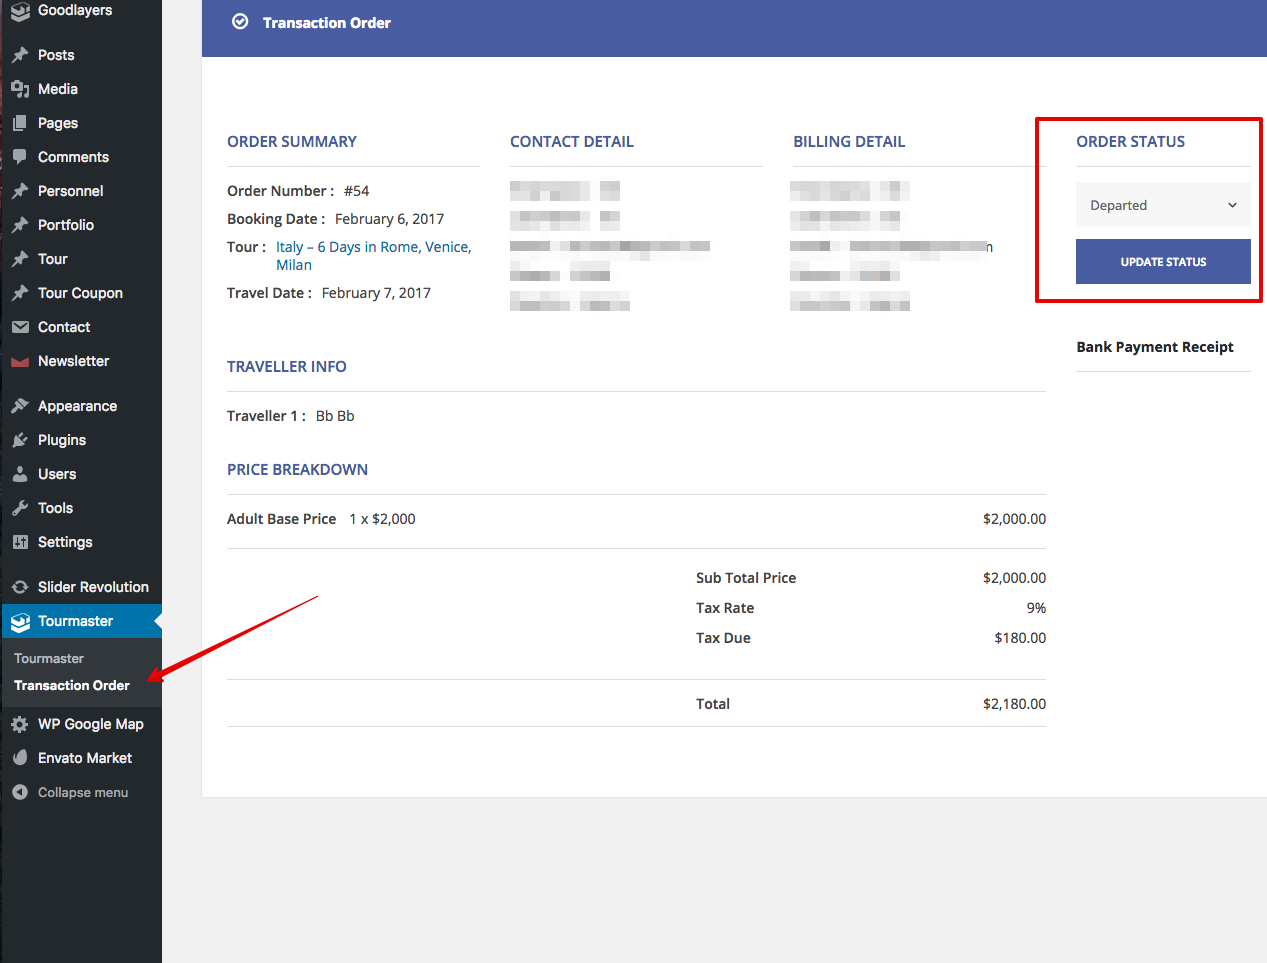Open the Envato Market menu item
The height and width of the screenshot is (963, 1267).
coord(85,758)
